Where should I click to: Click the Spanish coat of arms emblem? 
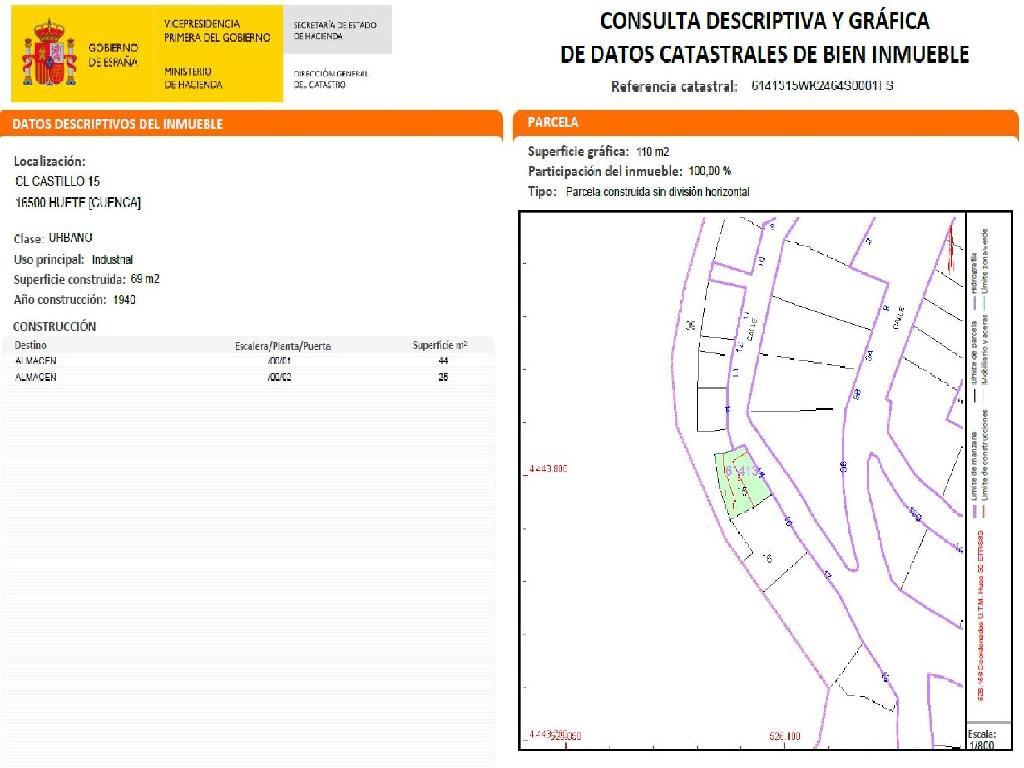pyautogui.click(x=49, y=52)
